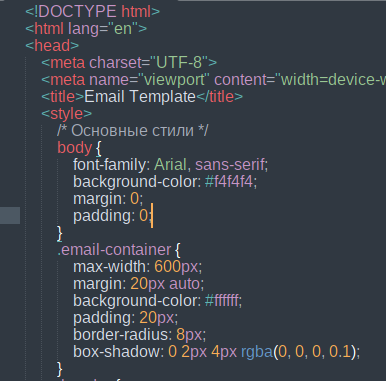Click the opening style tag
This screenshot has height=381, width=386.
tap(66, 114)
